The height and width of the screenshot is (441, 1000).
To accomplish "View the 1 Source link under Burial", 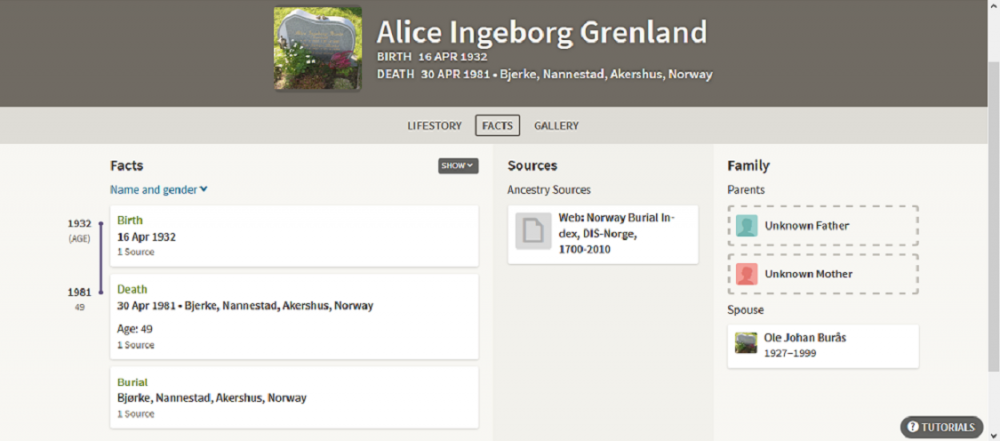I will pyautogui.click(x=135, y=414).
